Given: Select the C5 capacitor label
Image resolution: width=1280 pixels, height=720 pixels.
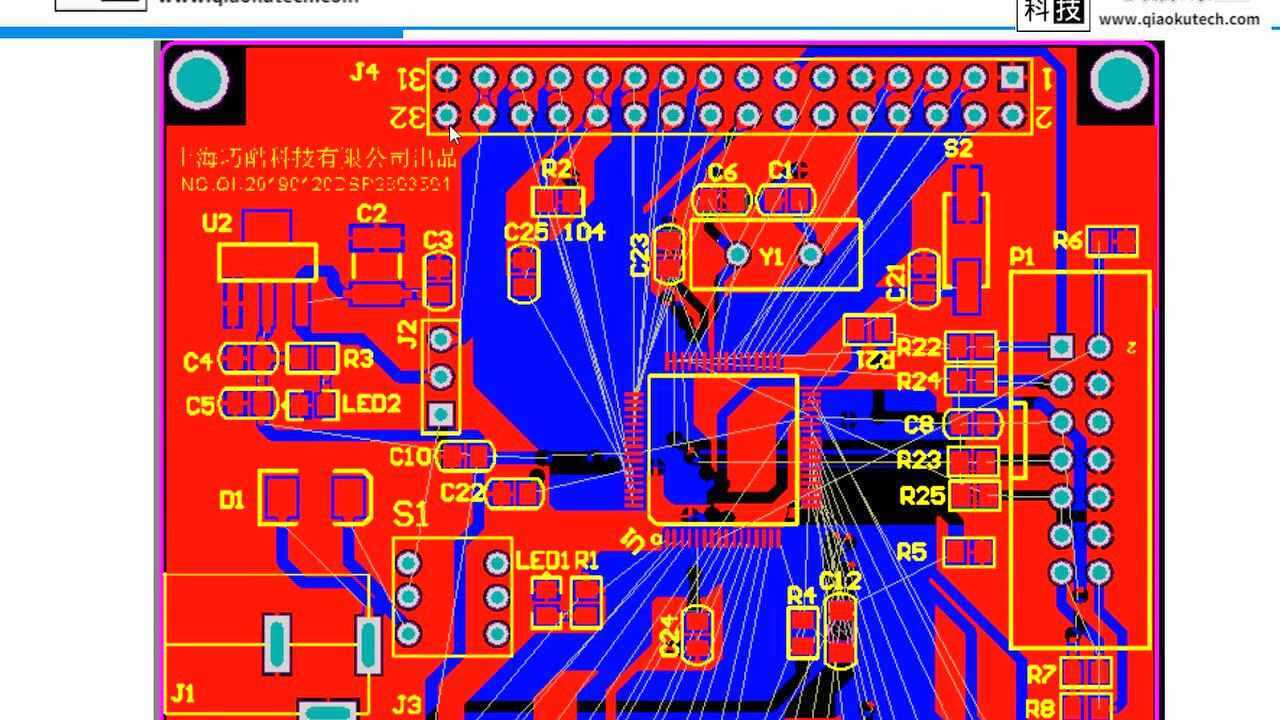Looking at the screenshot, I should pyautogui.click(x=200, y=405).
